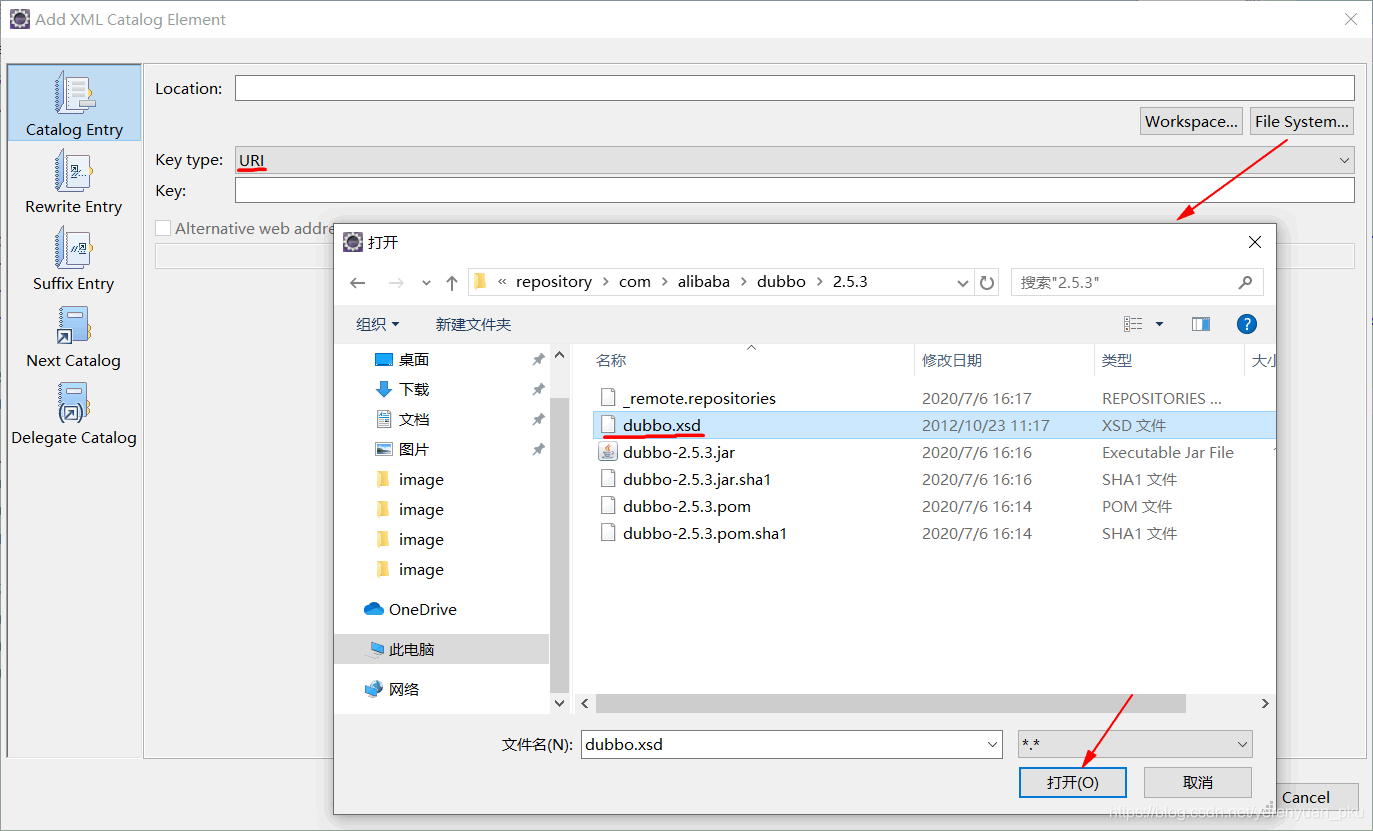Screen dimensions: 1373x831
Task: Select the dubbo-2.5.3.pom.sha1 file
Action: 705,533
